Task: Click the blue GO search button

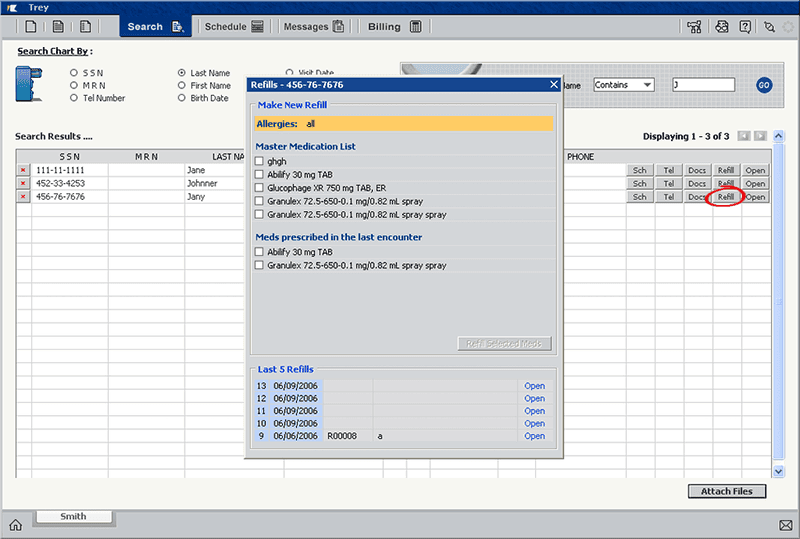Action: pos(764,85)
